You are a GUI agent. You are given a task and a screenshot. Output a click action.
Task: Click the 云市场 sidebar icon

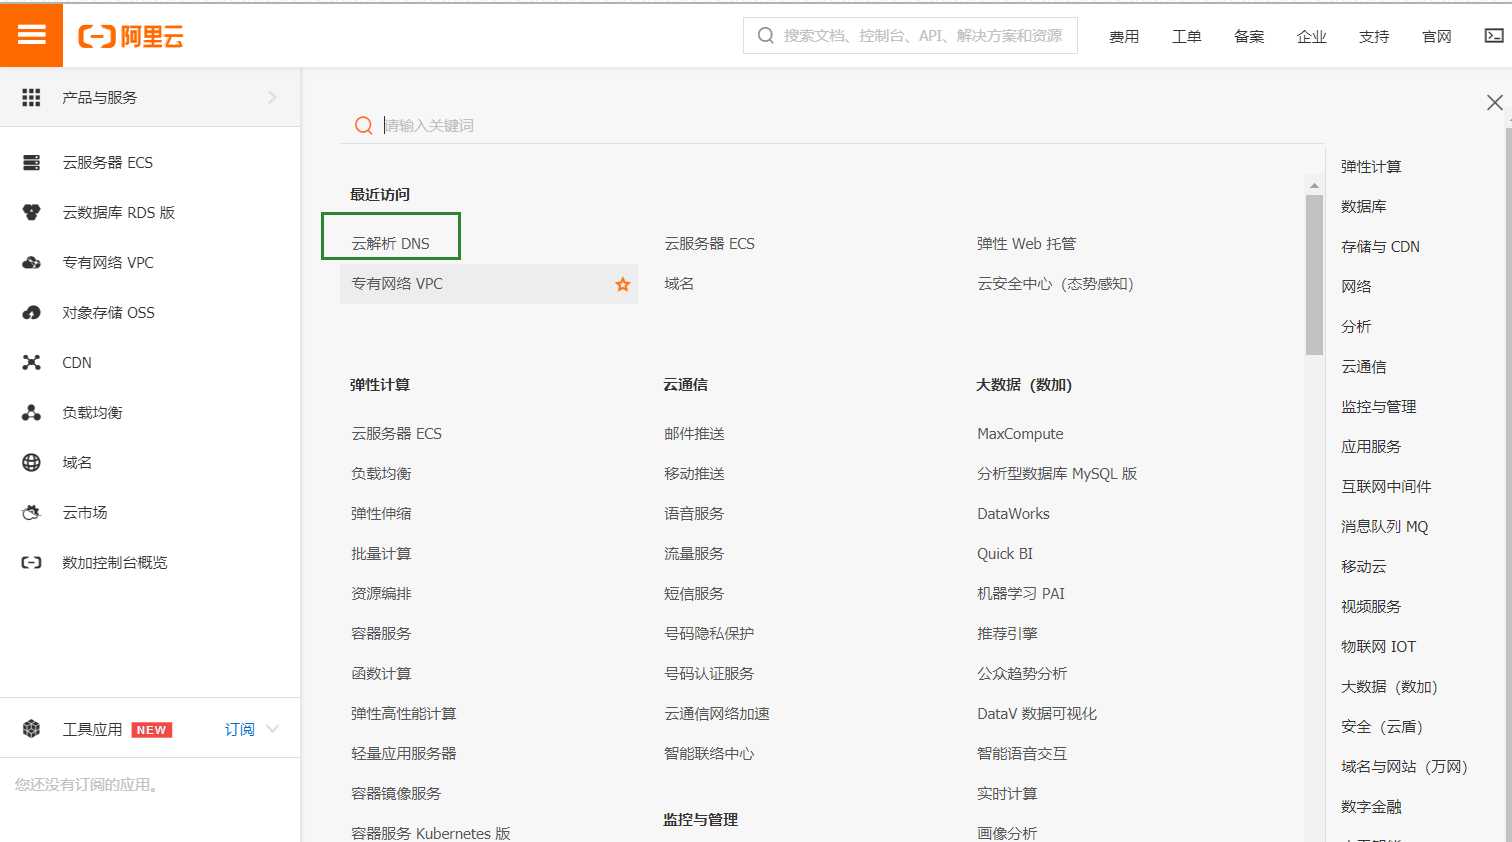point(31,512)
